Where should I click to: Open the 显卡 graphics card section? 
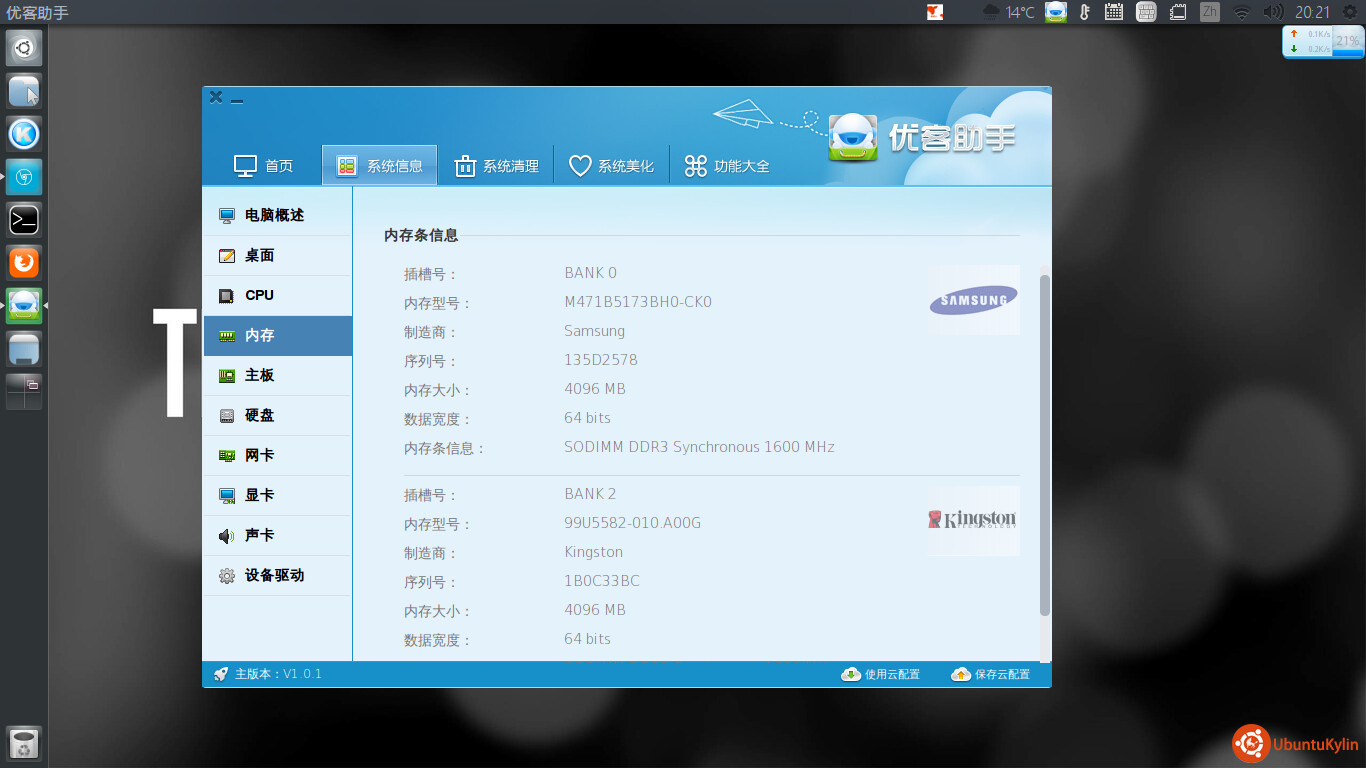pyautogui.click(x=259, y=495)
